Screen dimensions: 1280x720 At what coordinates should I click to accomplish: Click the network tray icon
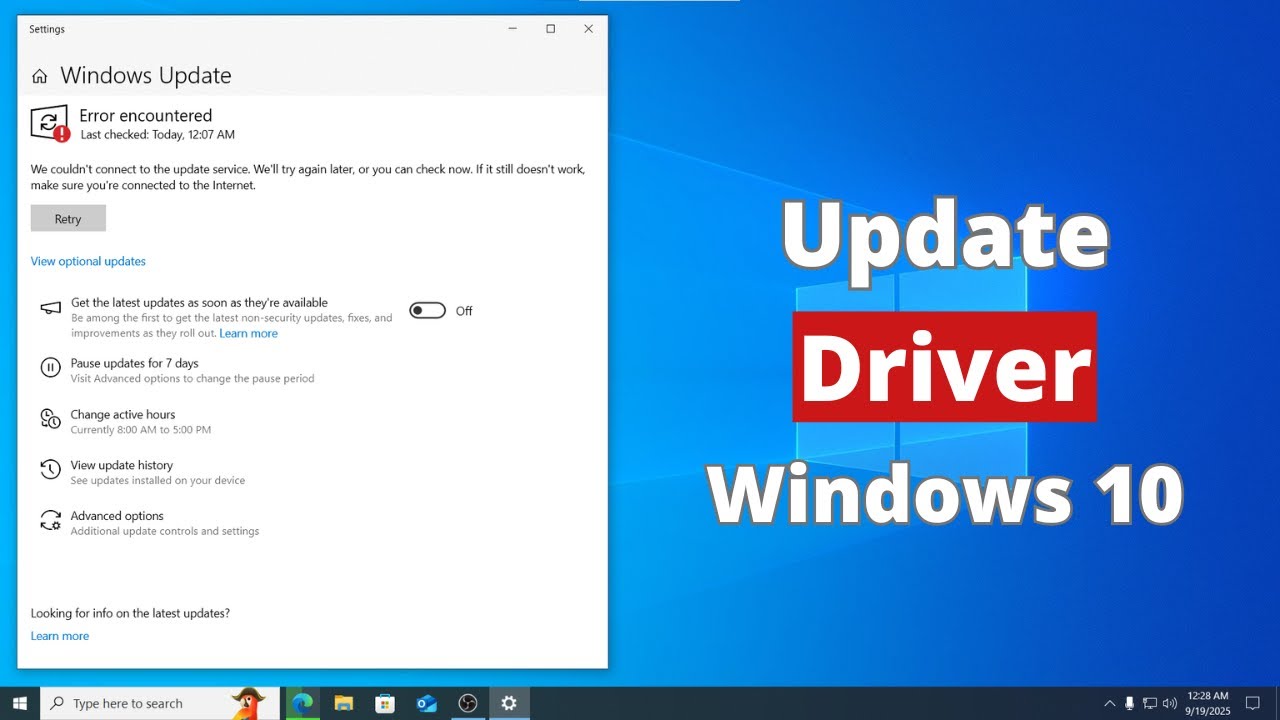point(1150,703)
